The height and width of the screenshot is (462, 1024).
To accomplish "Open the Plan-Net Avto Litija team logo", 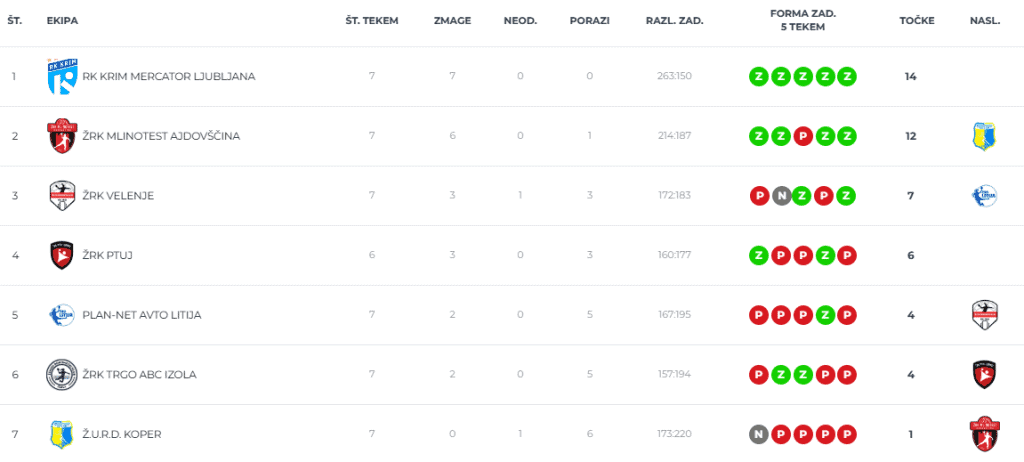I will click(x=62, y=315).
